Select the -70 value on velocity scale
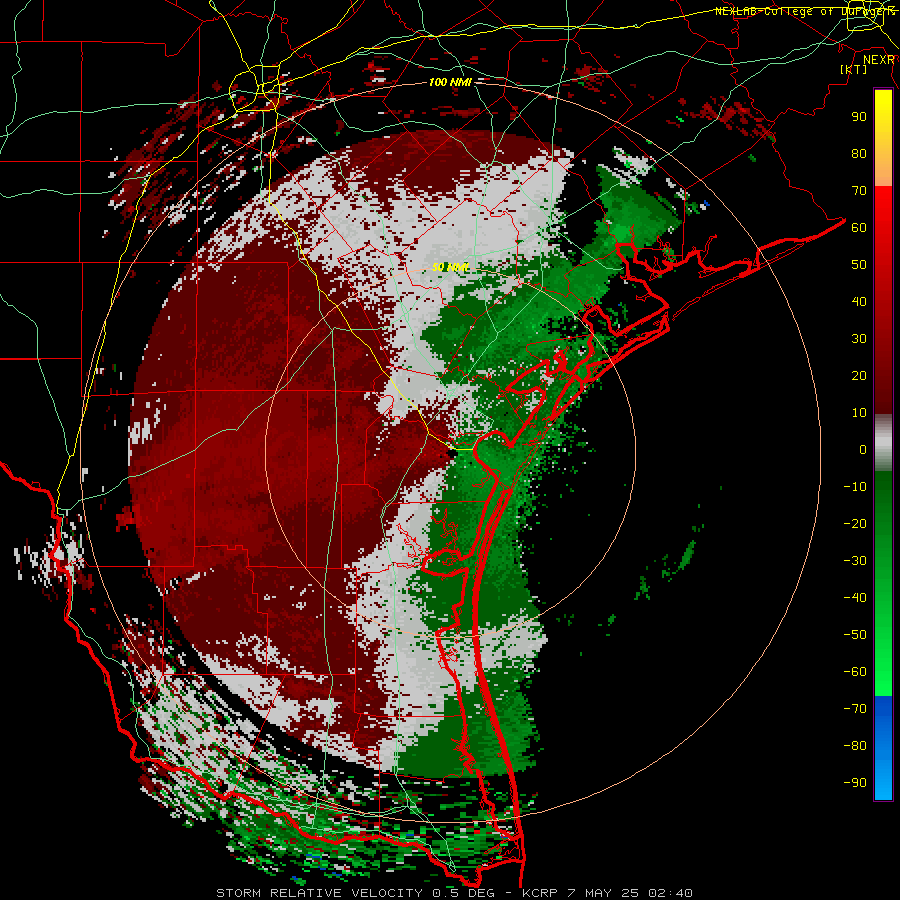 coord(855,709)
